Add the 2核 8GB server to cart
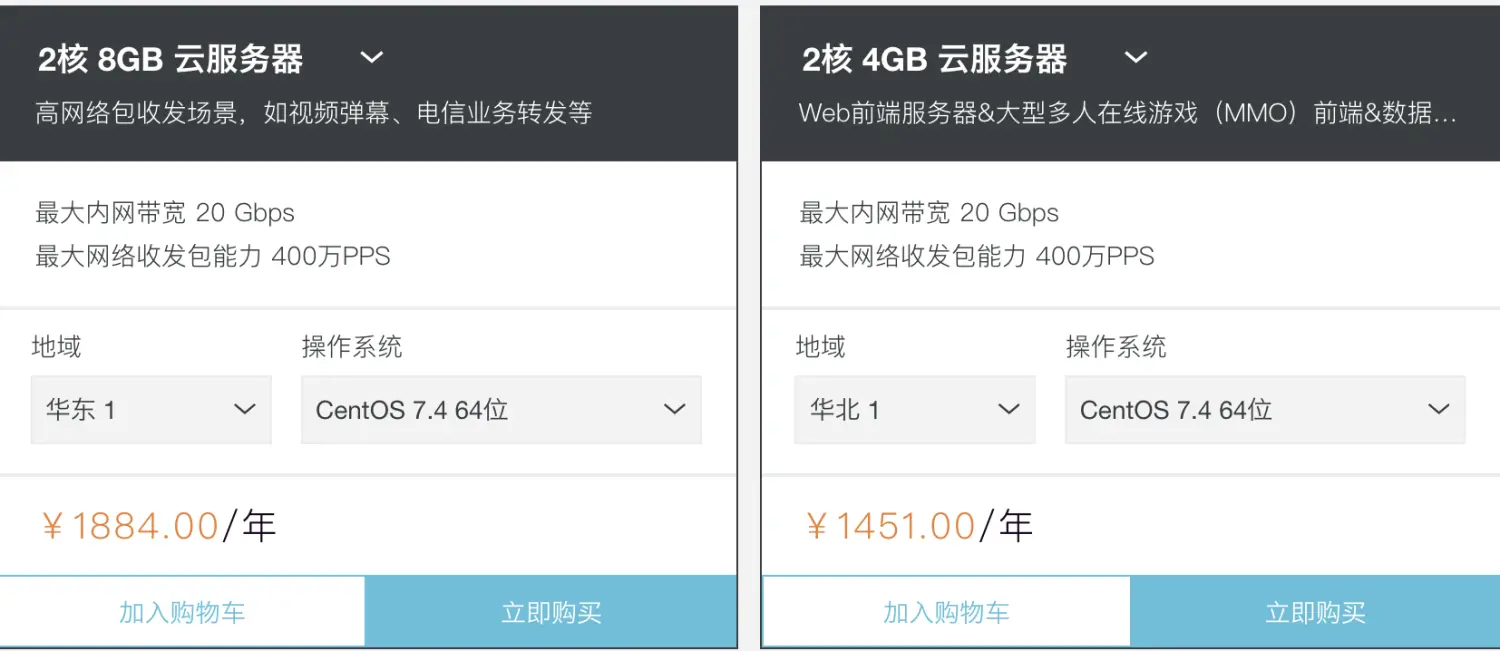 [x=182, y=612]
